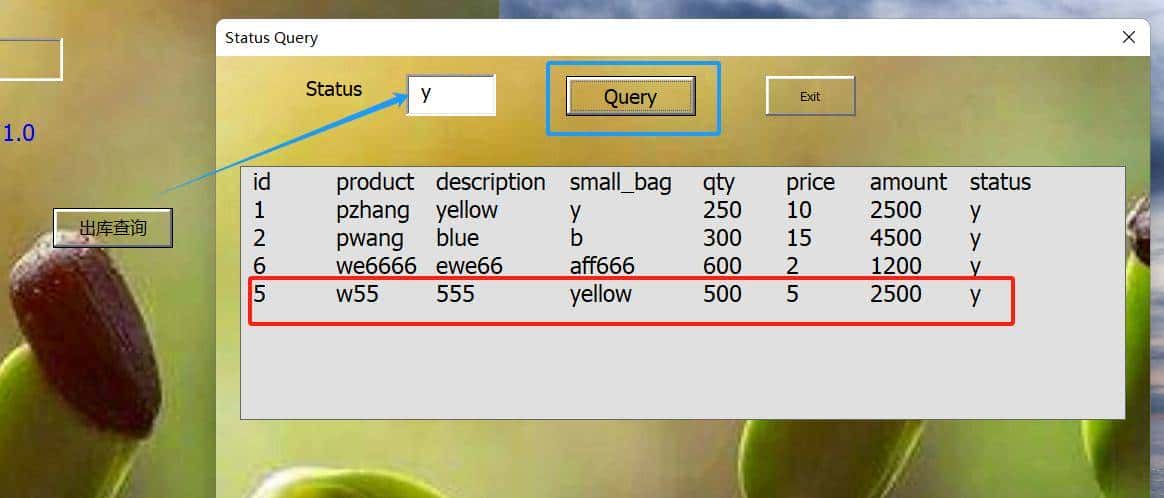The image size is (1164, 498).
Task: Click the qty value 250
Action: click(x=722, y=210)
